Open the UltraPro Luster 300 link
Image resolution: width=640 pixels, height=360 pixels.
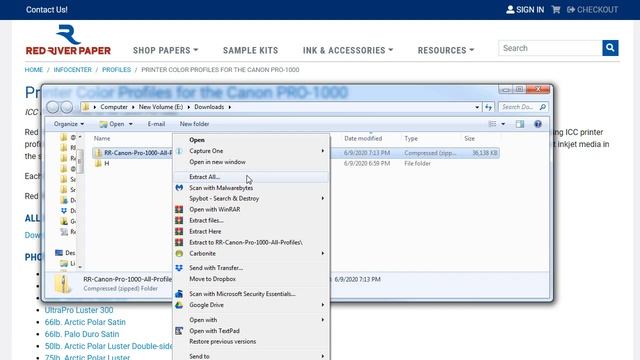(79, 310)
